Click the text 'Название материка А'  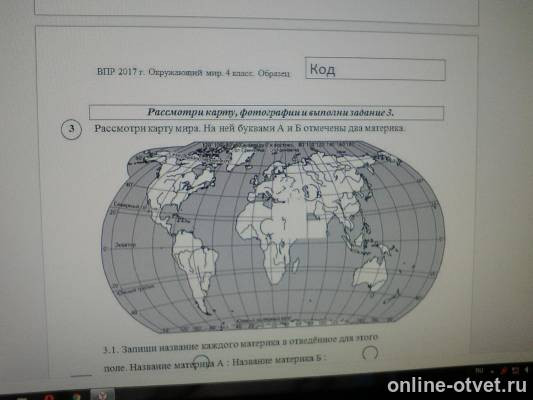pyautogui.click(x=177, y=366)
